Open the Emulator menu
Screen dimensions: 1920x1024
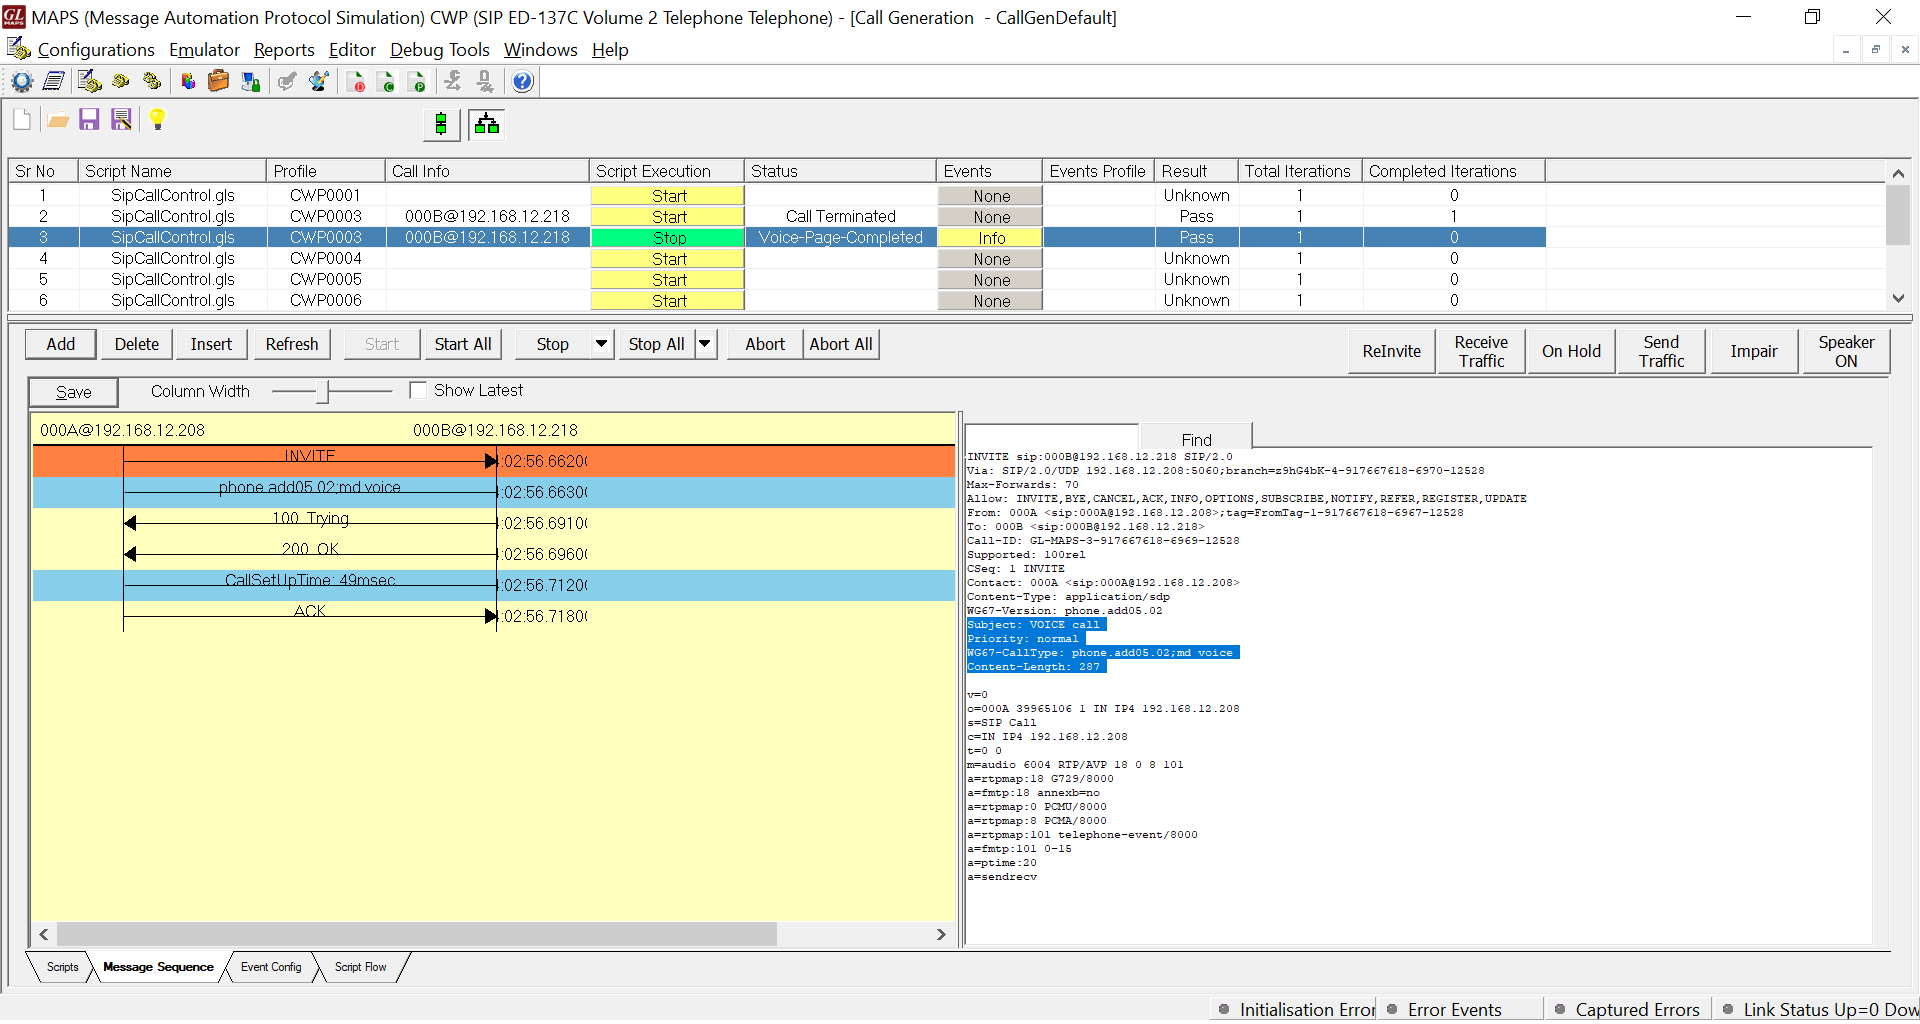coord(204,50)
